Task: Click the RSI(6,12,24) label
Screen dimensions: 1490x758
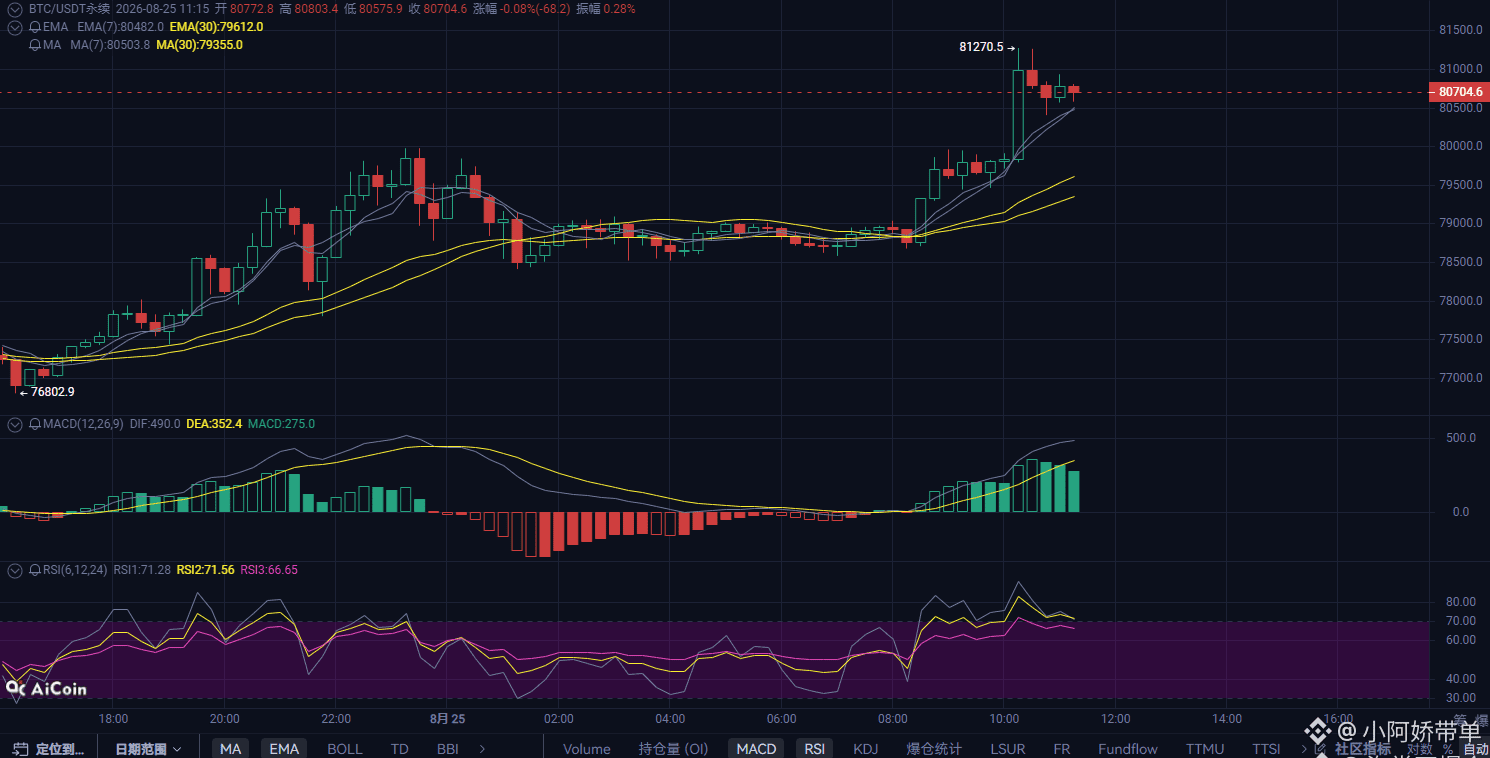Action: (75, 570)
